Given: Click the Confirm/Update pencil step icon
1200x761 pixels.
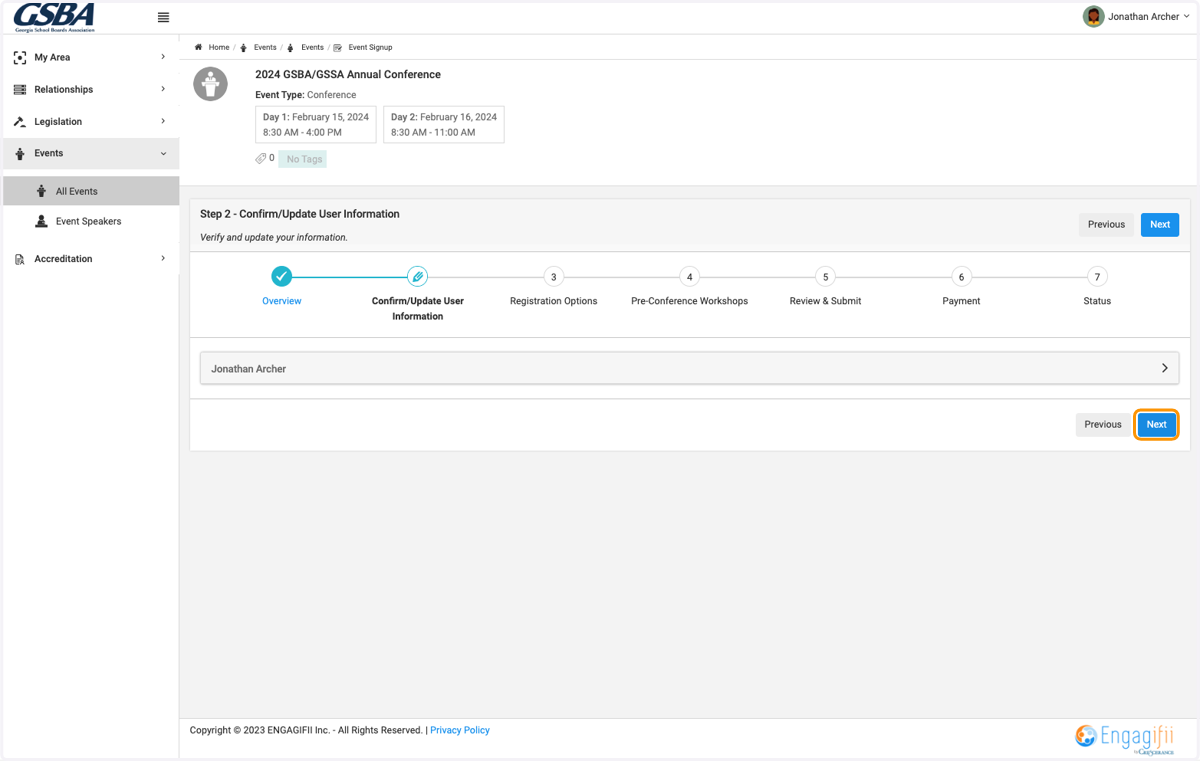Looking at the screenshot, I should [418, 276].
